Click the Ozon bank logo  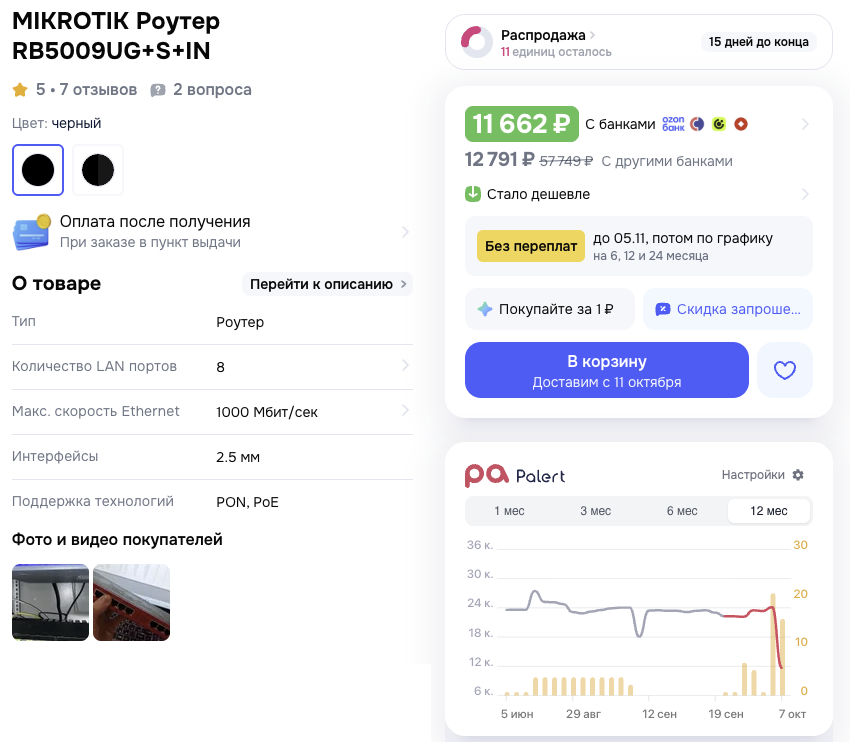tap(673, 124)
